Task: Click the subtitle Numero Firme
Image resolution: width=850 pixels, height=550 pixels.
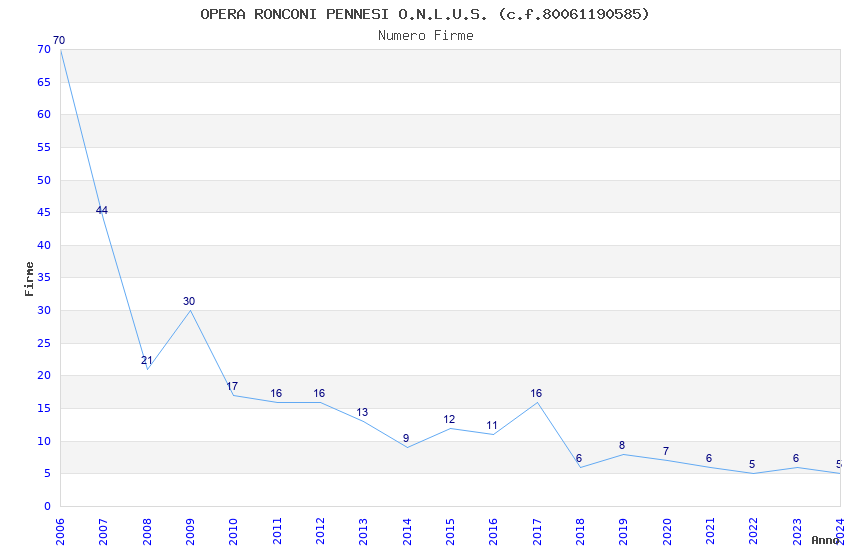Action: 426,36
